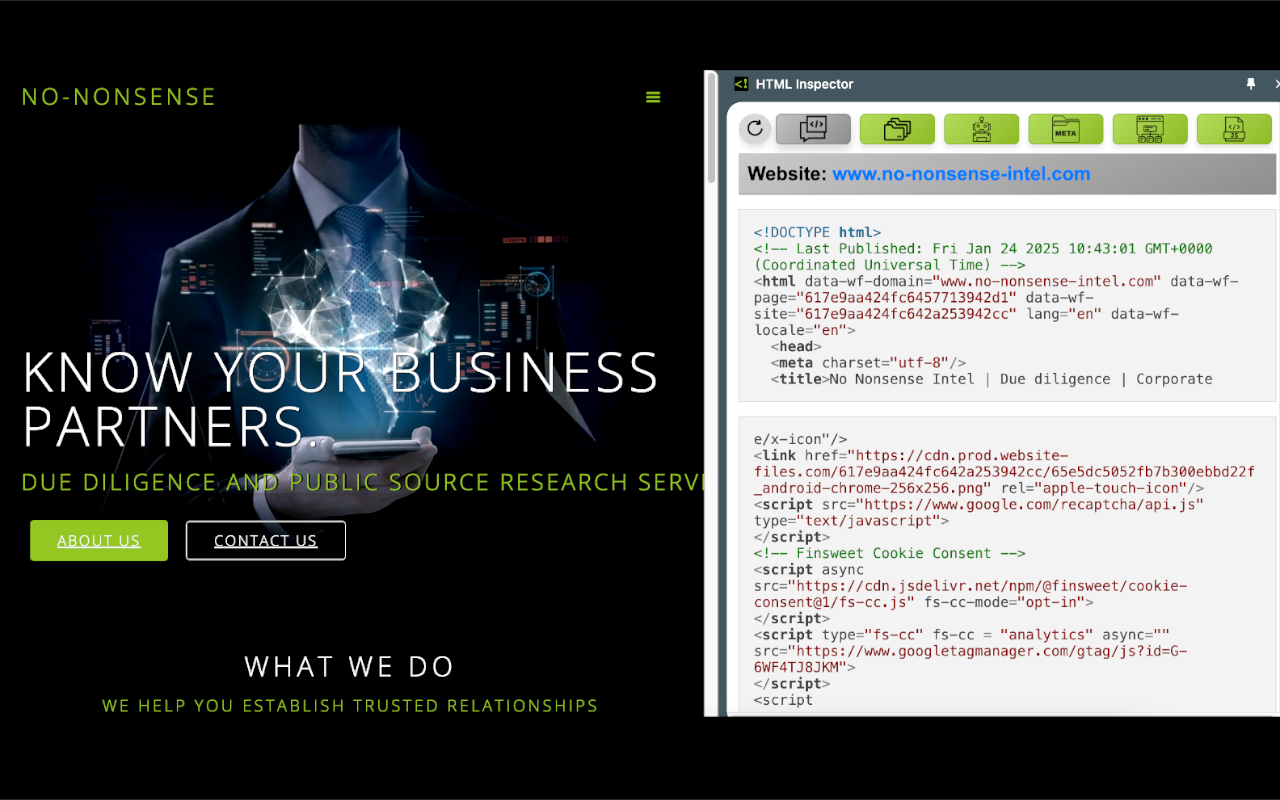This screenshot has width=1280, height=800.
Task: Open the META folder tab
Action: click(x=1065, y=128)
